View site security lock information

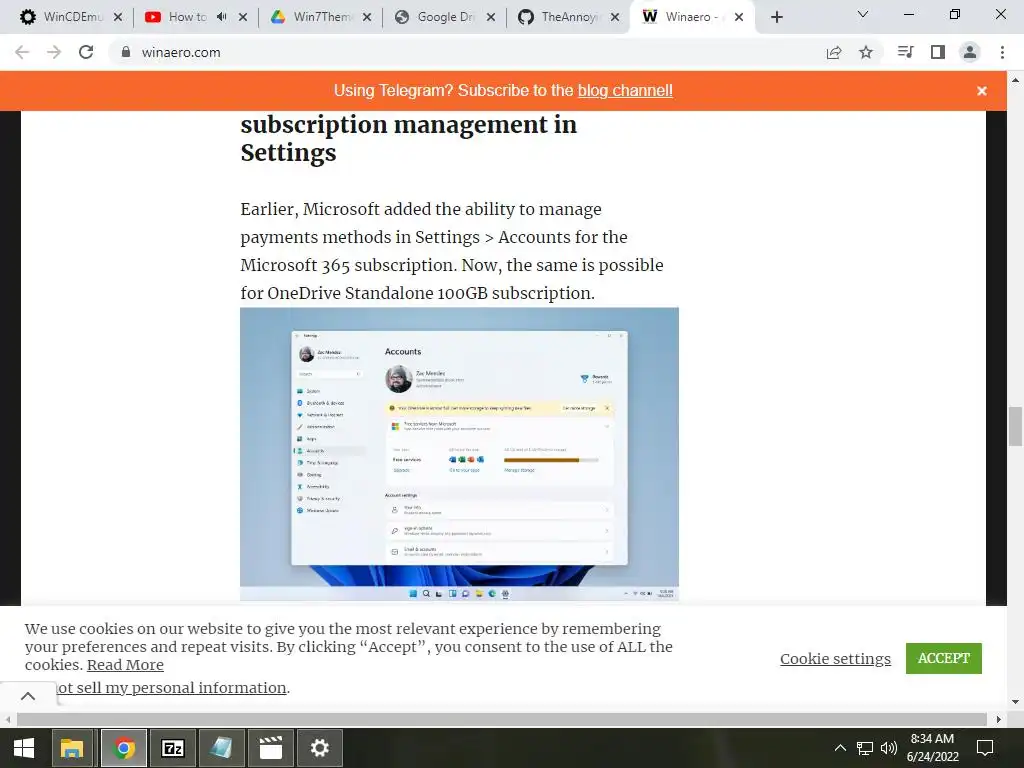[x=126, y=52]
